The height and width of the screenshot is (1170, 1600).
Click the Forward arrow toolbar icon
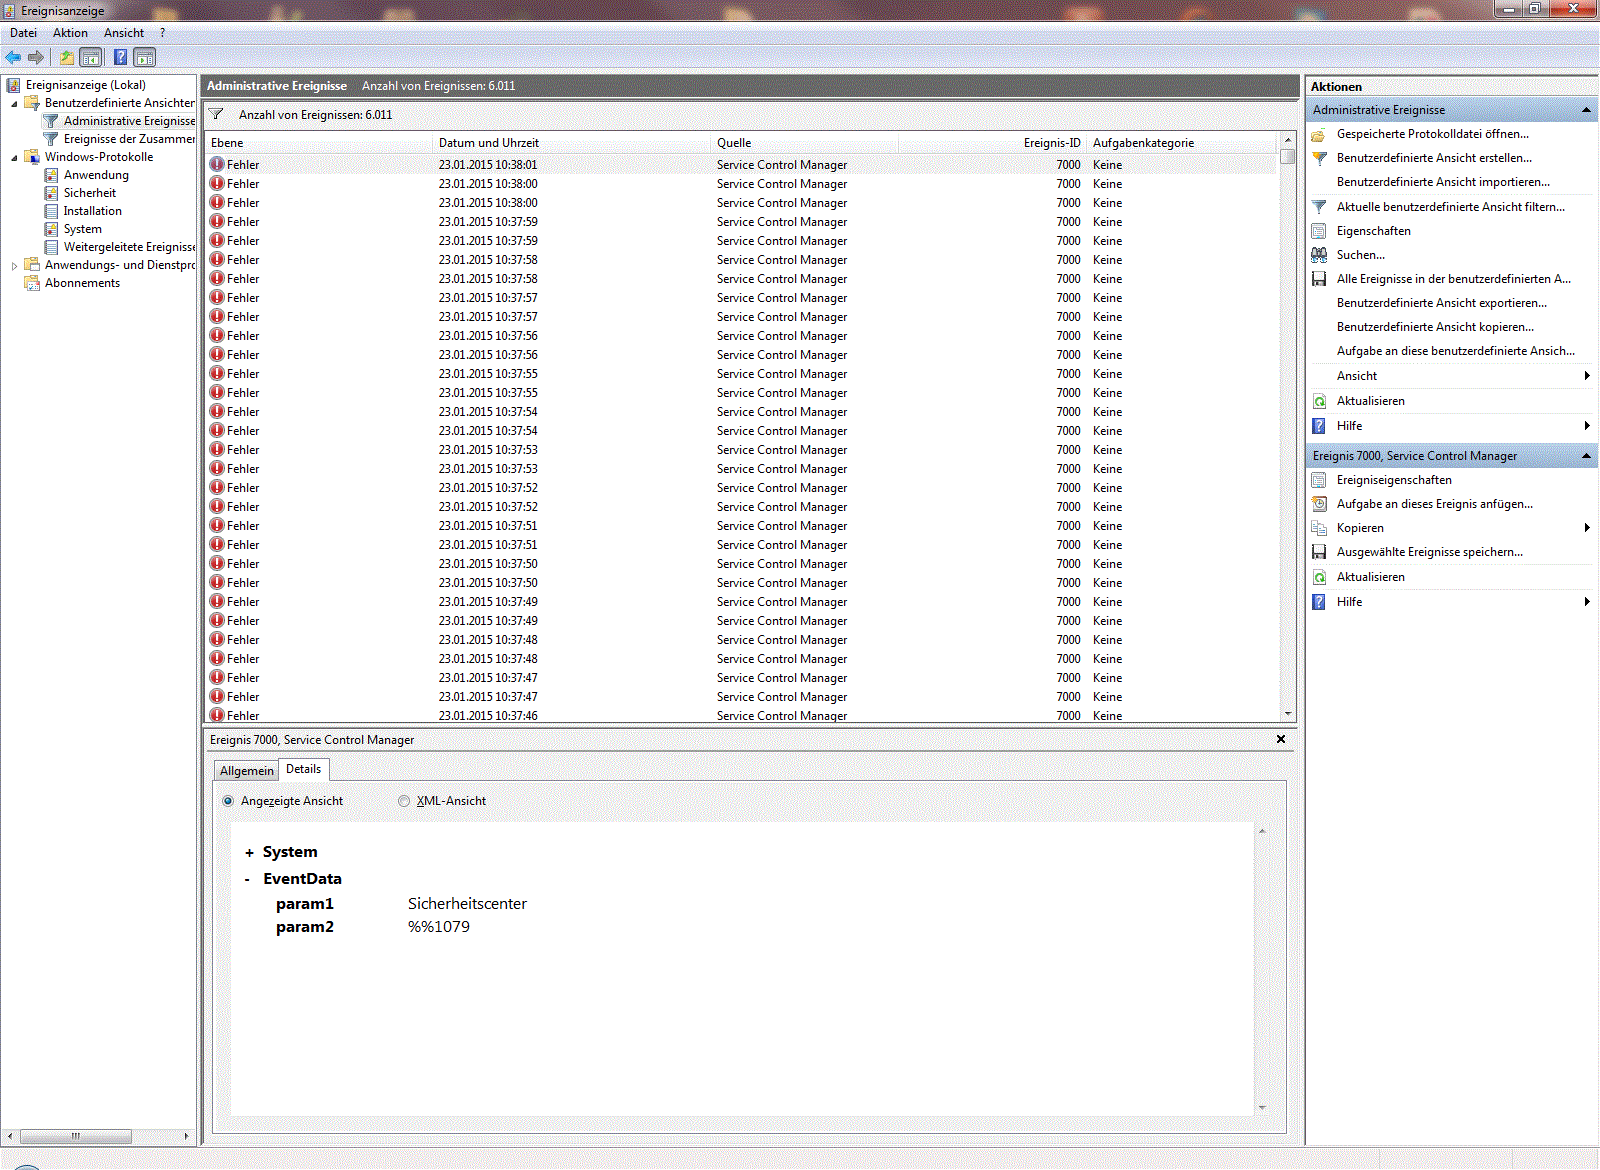(36, 57)
